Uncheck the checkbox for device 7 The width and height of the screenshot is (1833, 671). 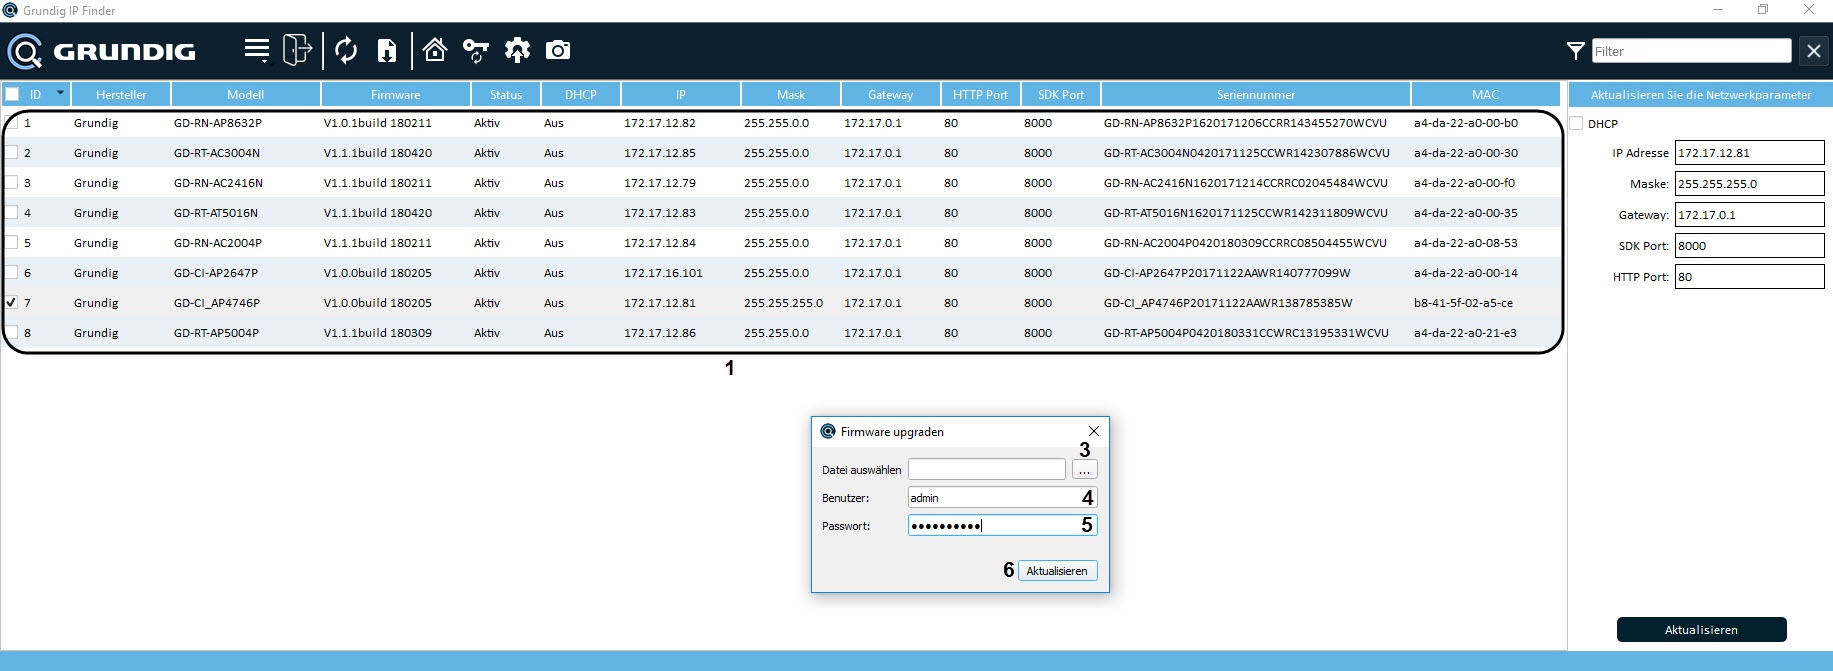pos(12,302)
